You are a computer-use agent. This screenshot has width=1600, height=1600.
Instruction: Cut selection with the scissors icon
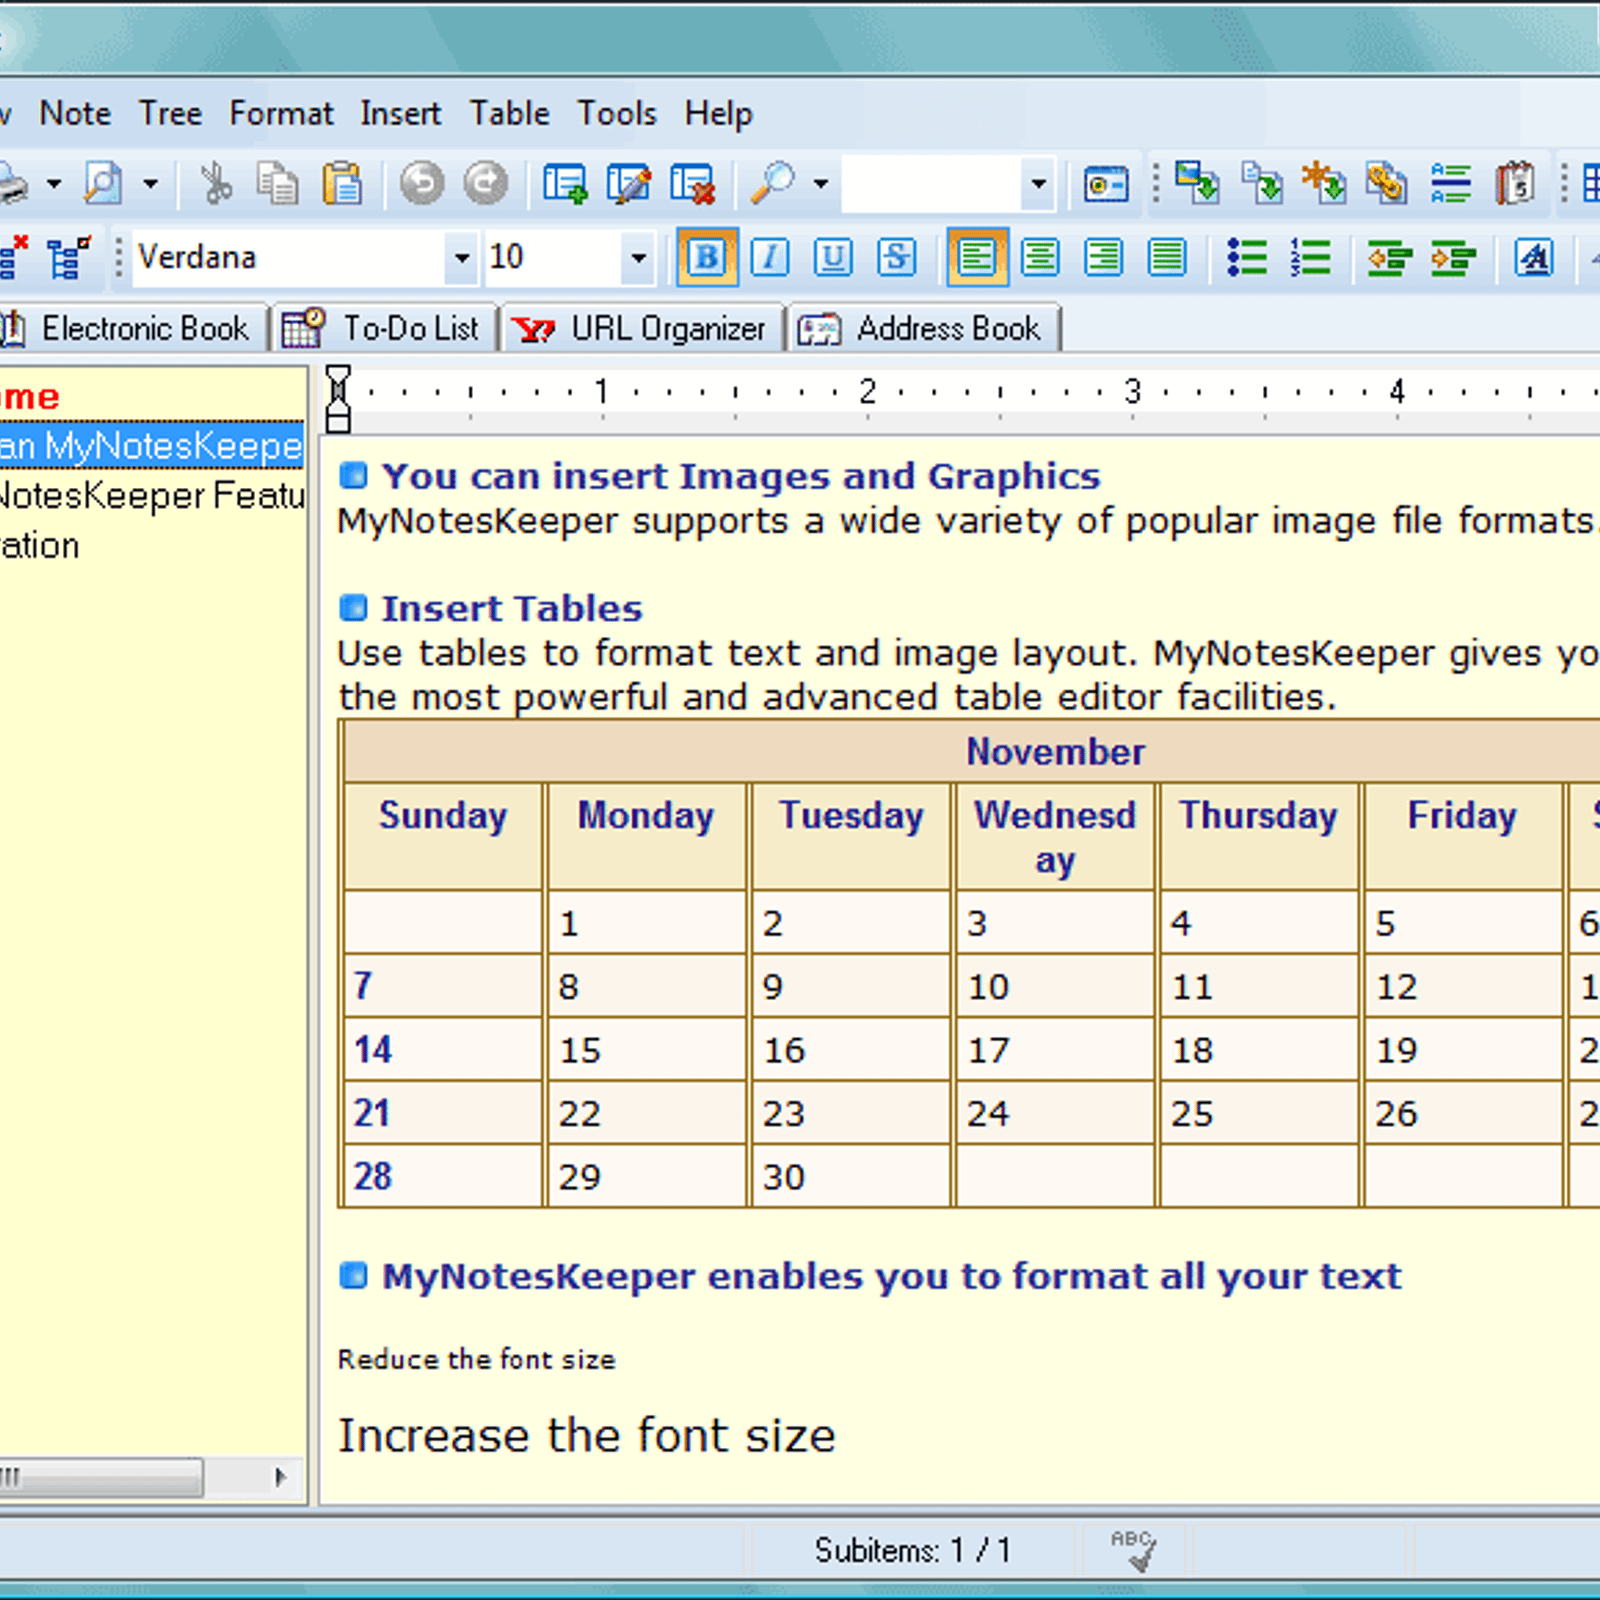(215, 184)
